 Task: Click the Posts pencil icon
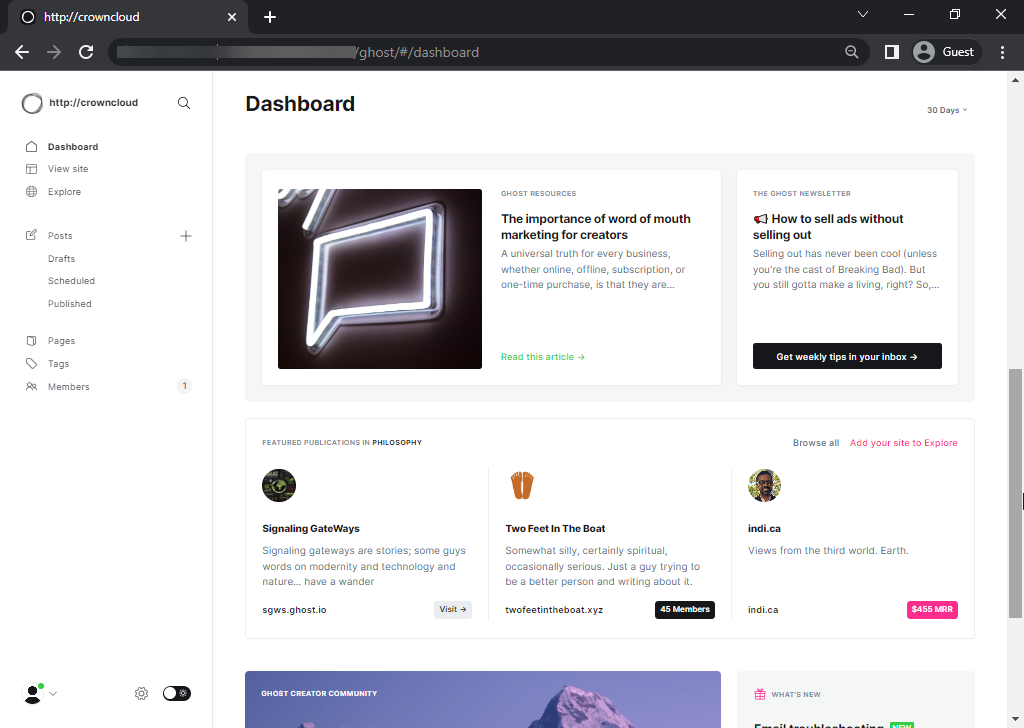click(31, 235)
